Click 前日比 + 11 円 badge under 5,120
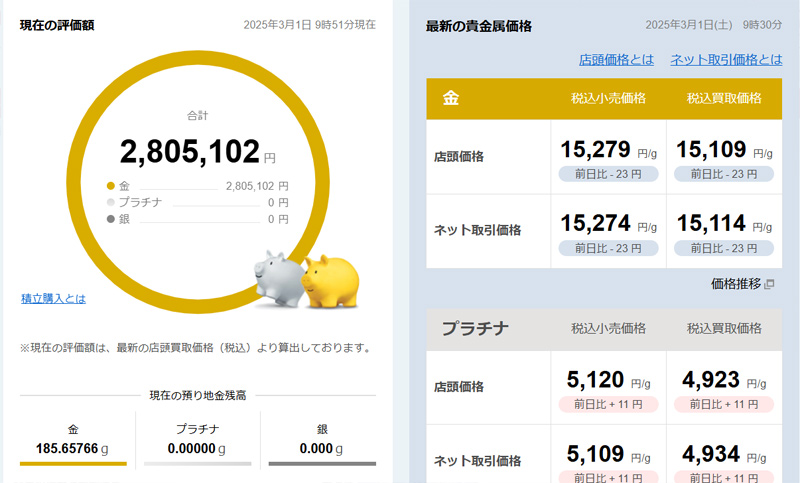800x483 pixels. (608, 404)
